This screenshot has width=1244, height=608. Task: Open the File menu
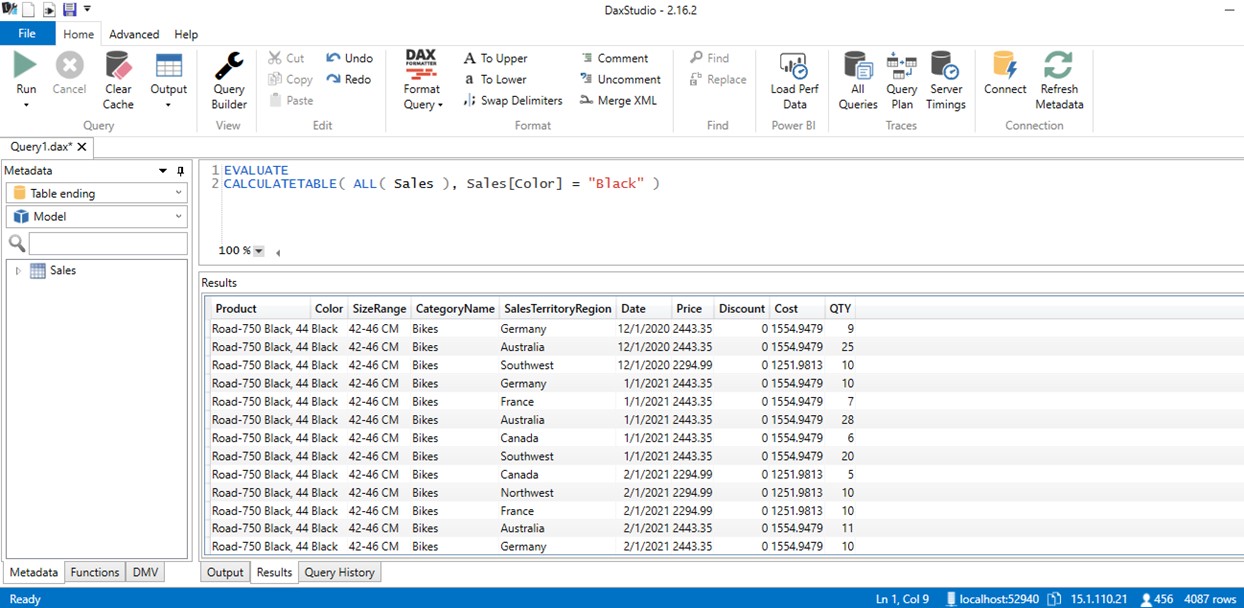(27, 34)
